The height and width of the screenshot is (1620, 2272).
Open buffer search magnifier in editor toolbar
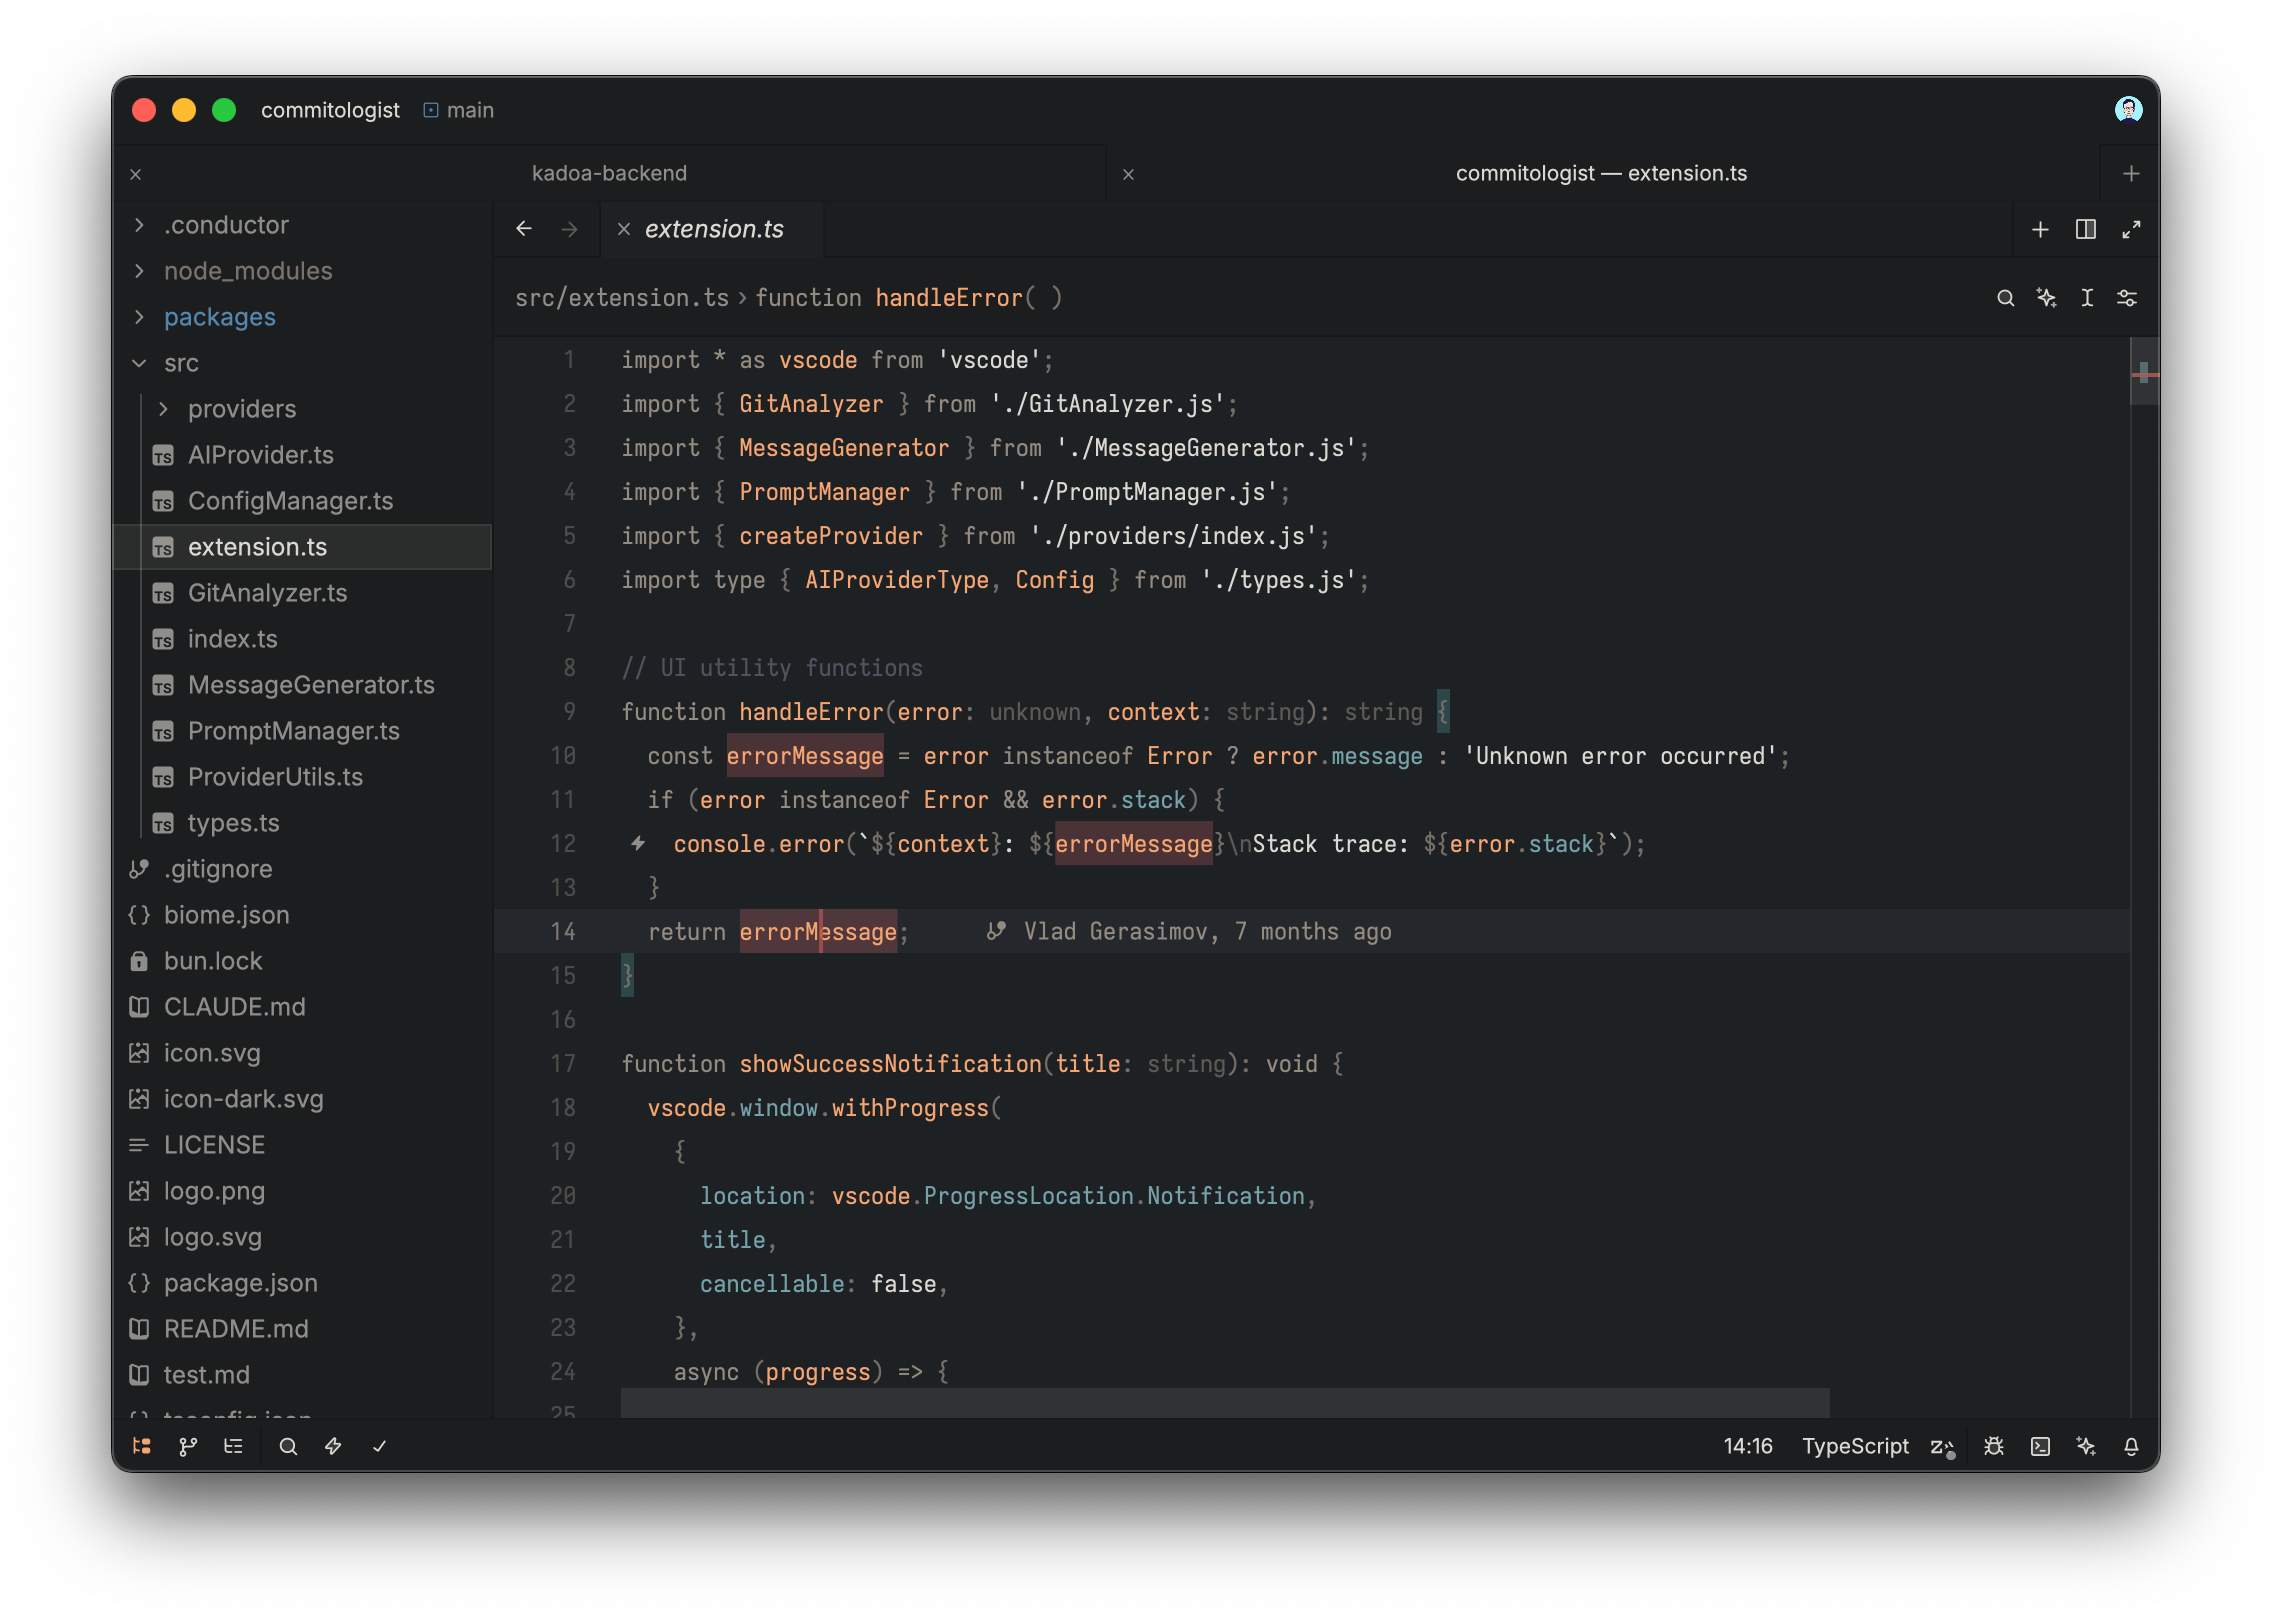click(2005, 298)
